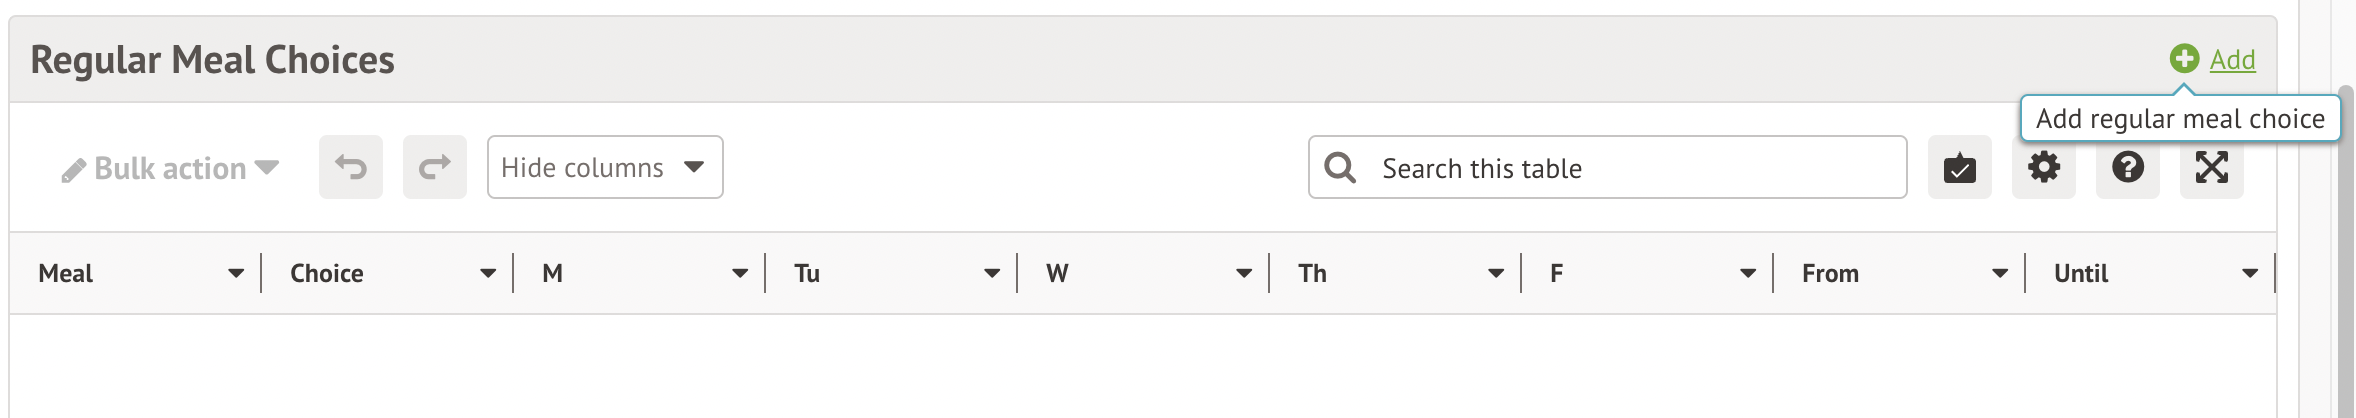Expand table to fullscreen

point(2212,167)
